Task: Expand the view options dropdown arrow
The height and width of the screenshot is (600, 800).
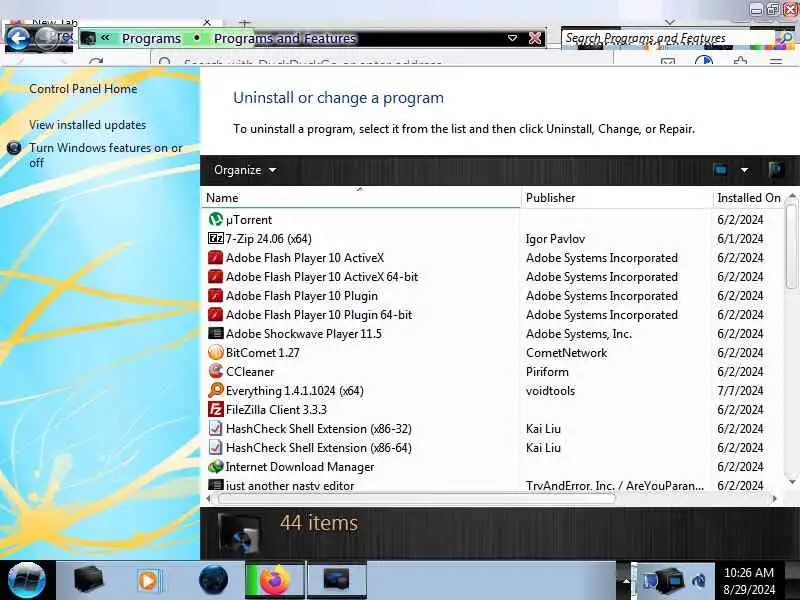Action: coord(744,170)
